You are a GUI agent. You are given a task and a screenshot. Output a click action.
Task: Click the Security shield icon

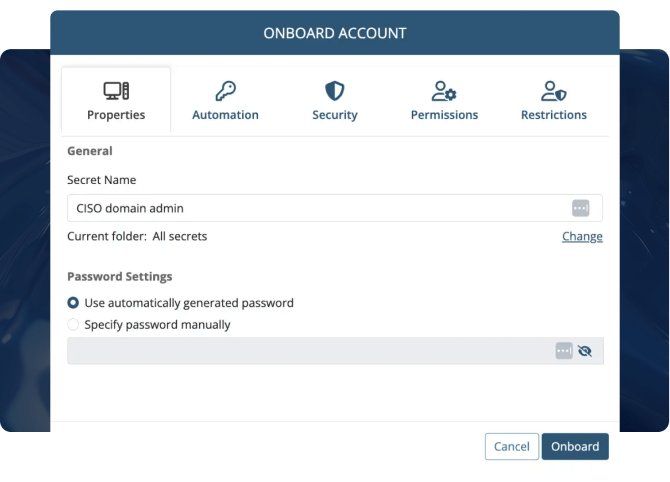click(335, 91)
